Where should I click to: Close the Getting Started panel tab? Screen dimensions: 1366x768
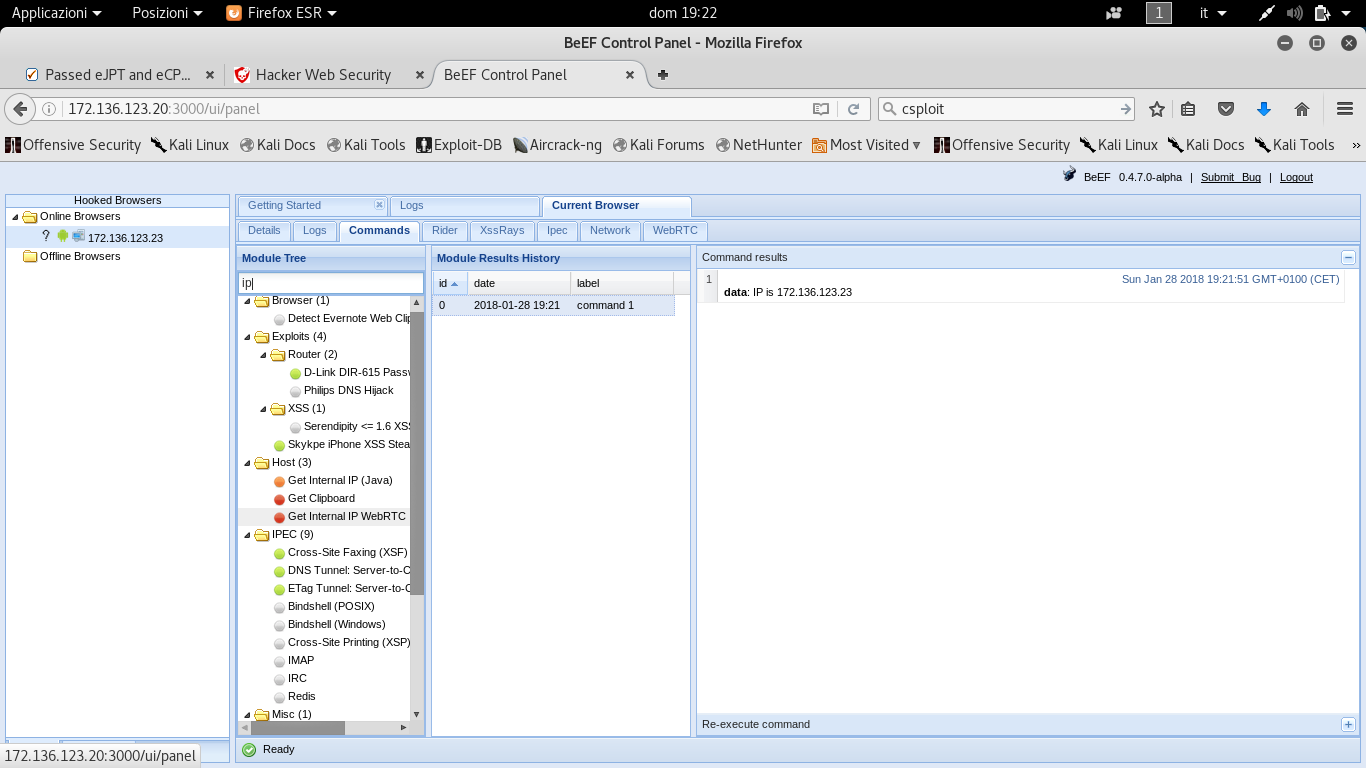[x=379, y=204]
